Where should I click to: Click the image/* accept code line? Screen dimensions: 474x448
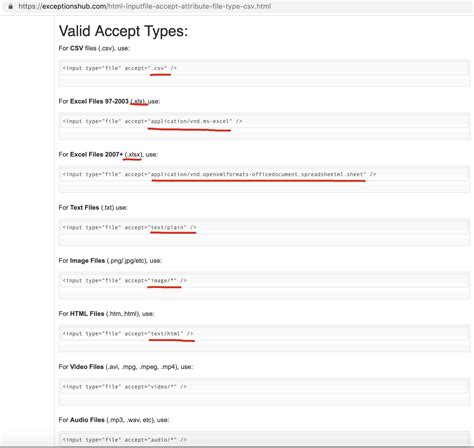124,281
